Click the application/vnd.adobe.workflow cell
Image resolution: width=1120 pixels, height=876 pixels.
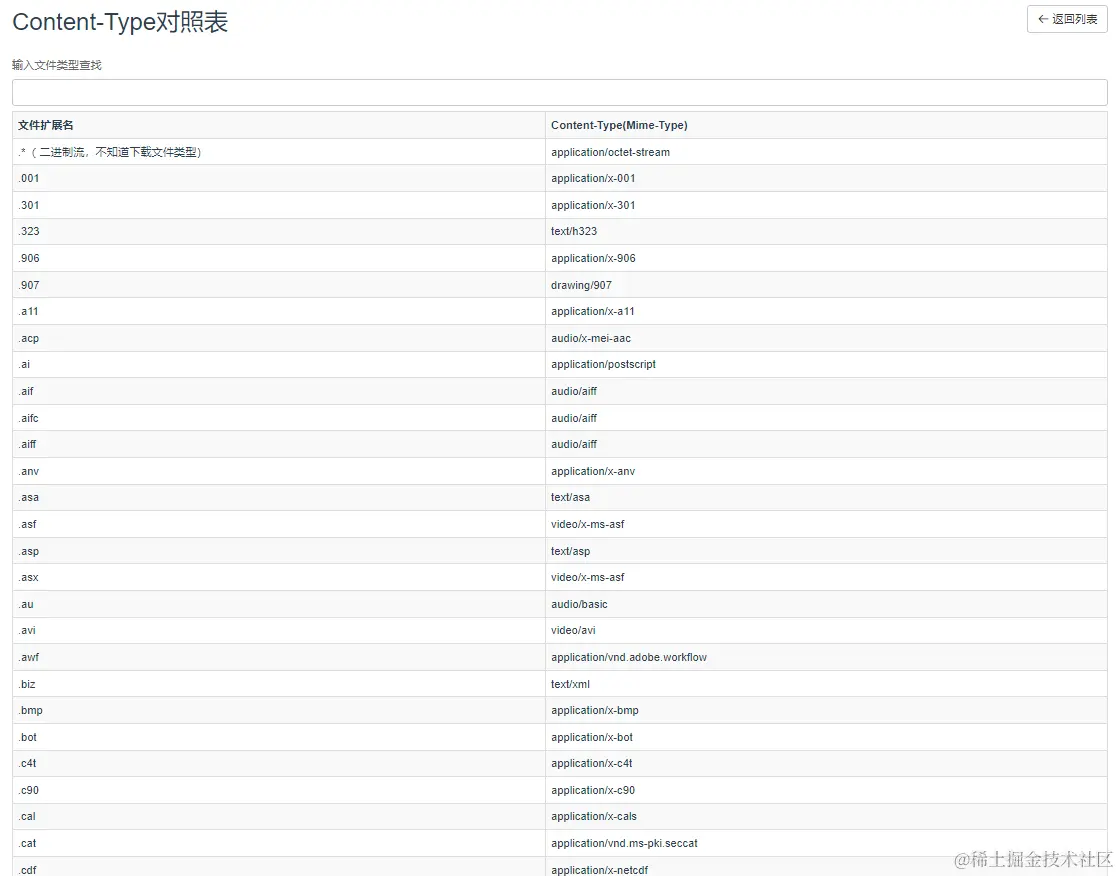(x=628, y=657)
